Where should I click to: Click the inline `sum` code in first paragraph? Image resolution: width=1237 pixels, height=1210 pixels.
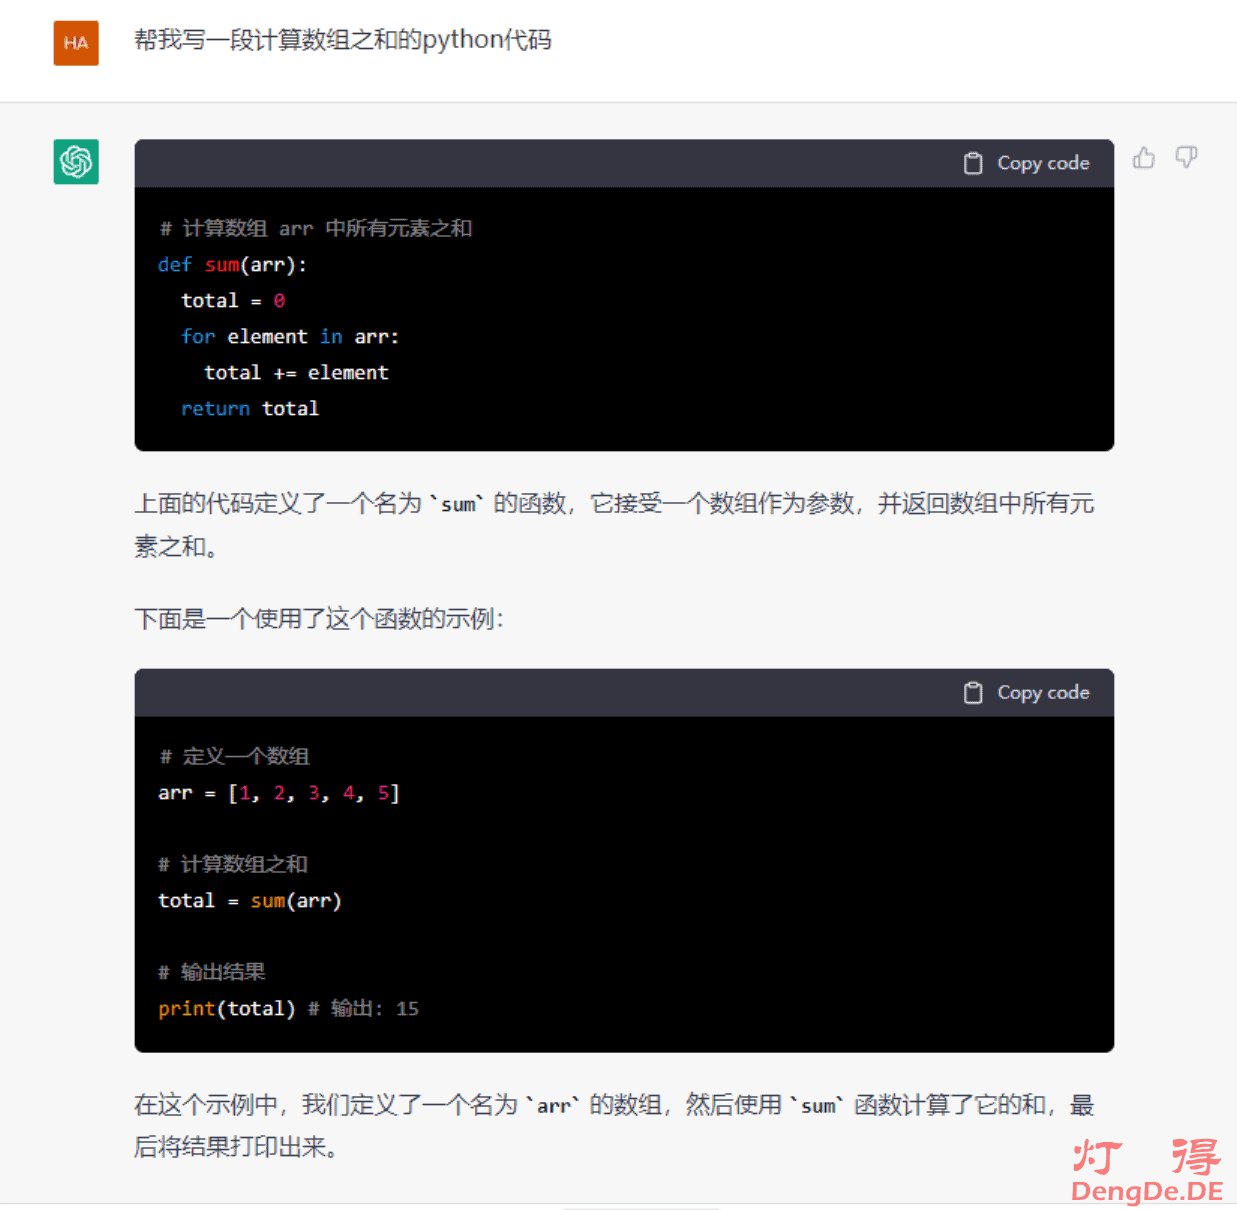point(459,504)
